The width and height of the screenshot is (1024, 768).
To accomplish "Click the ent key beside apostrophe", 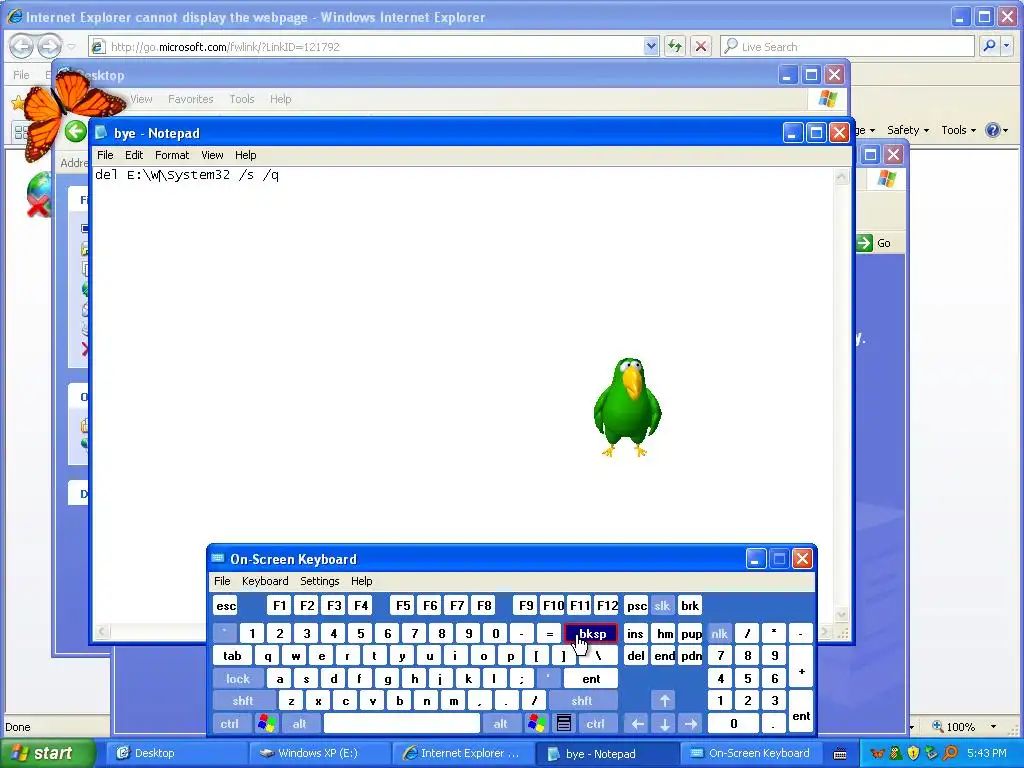I will [591, 679].
